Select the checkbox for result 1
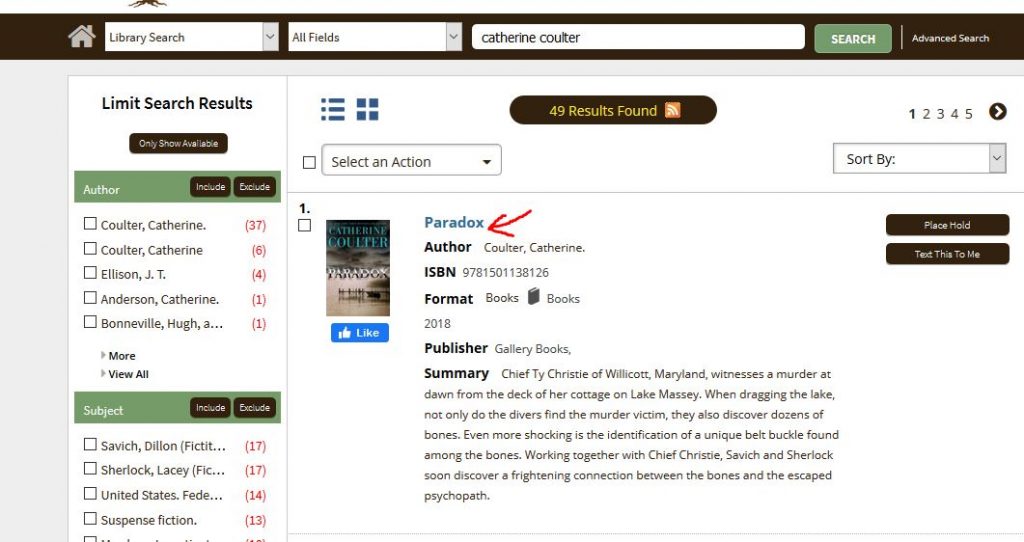1024x542 pixels. (304, 225)
